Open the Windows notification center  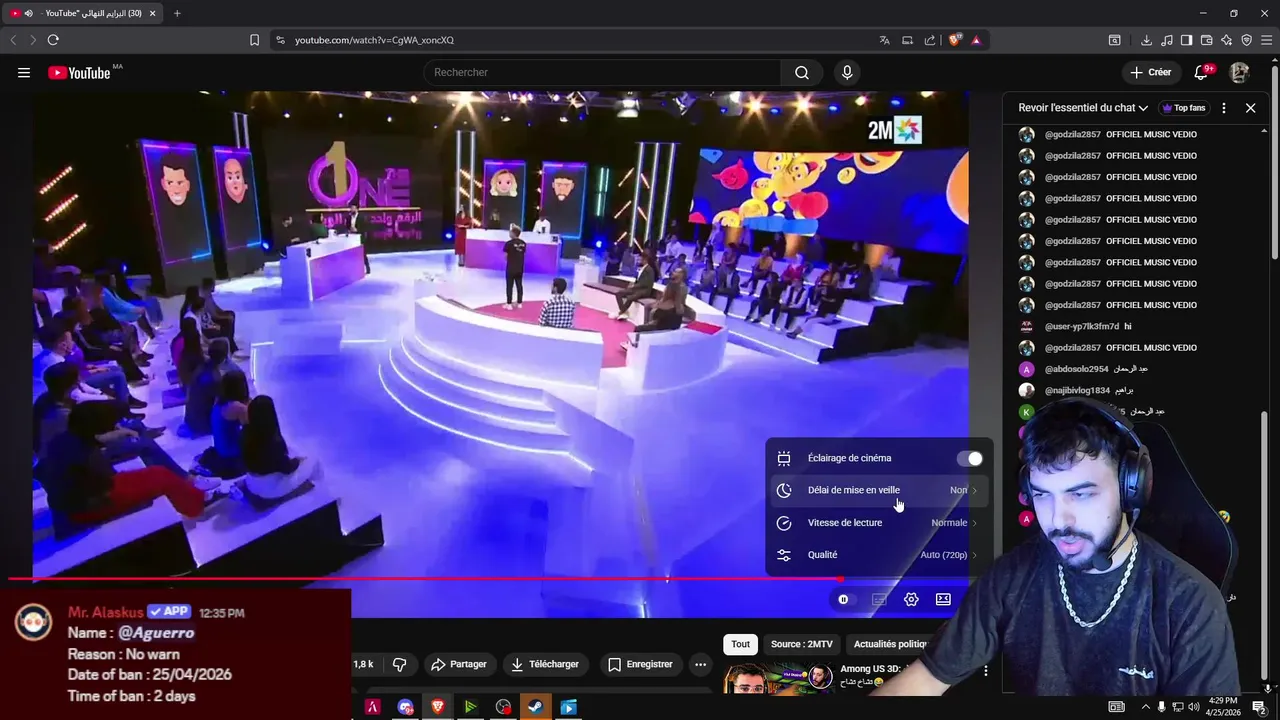1259,707
